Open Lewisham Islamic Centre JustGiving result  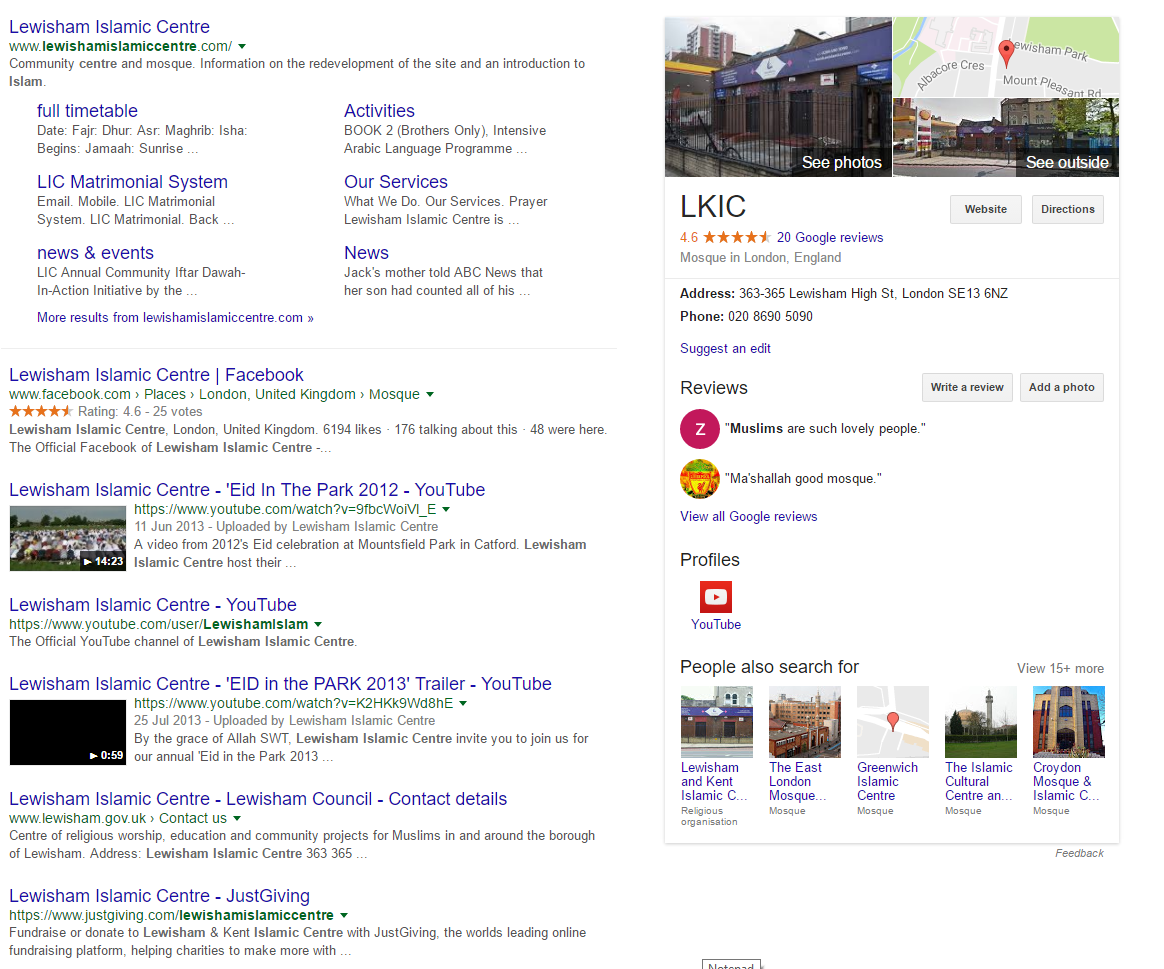pyautogui.click(x=159, y=896)
